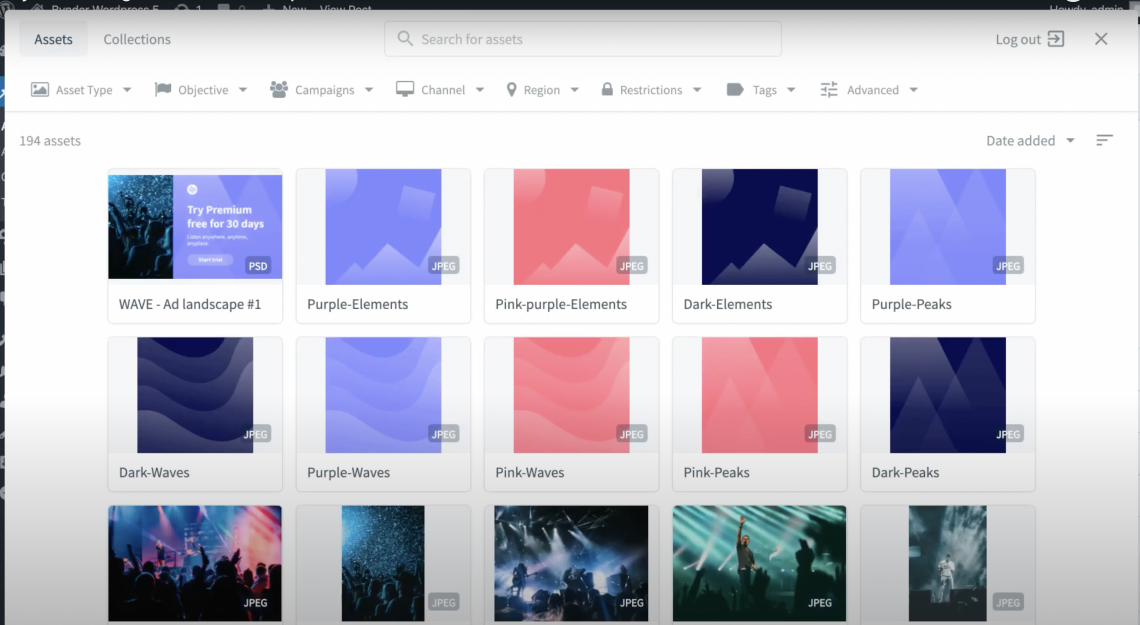Select the Assets tab
The width and height of the screenshot is (1140, 625).
tap(53, 39)
